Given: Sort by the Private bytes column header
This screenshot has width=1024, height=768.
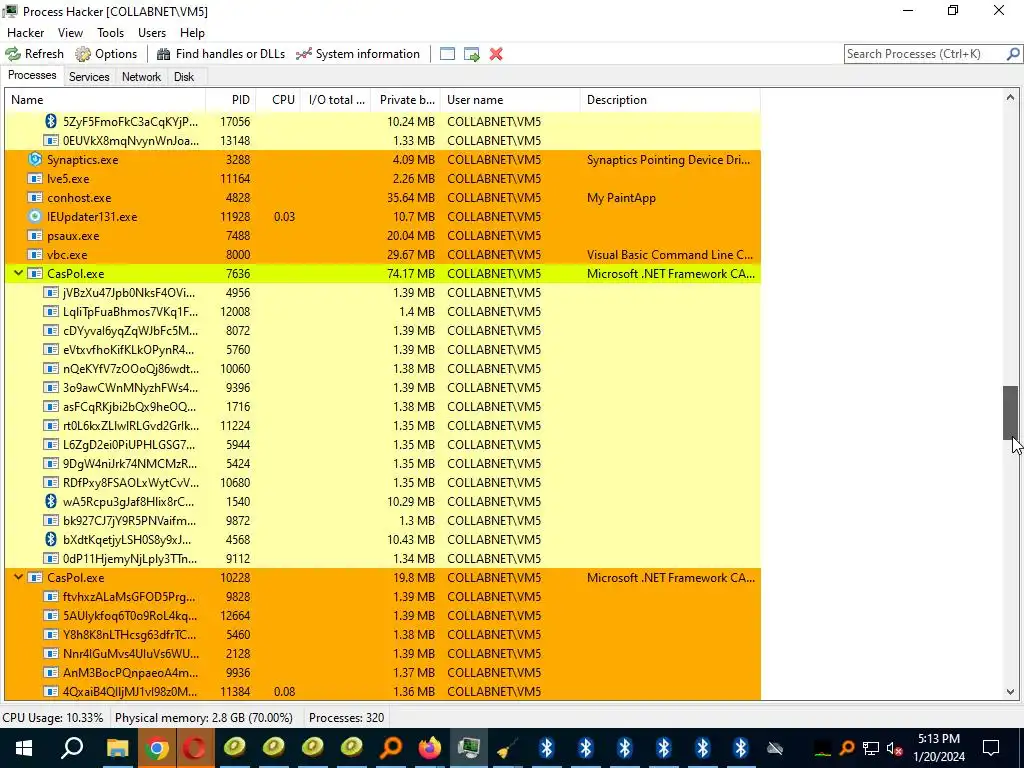Looking at the screenshot, I should click(406, 100).
